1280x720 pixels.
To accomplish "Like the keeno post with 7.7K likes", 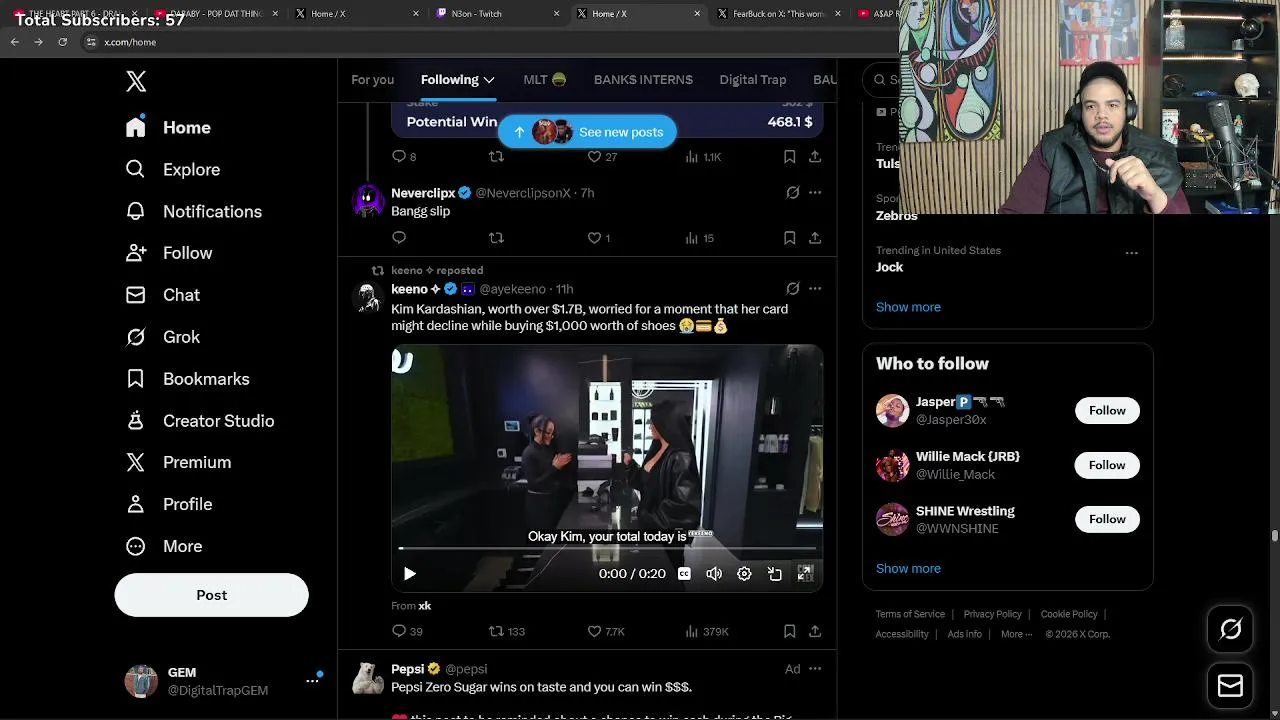I will click(605, 632).
